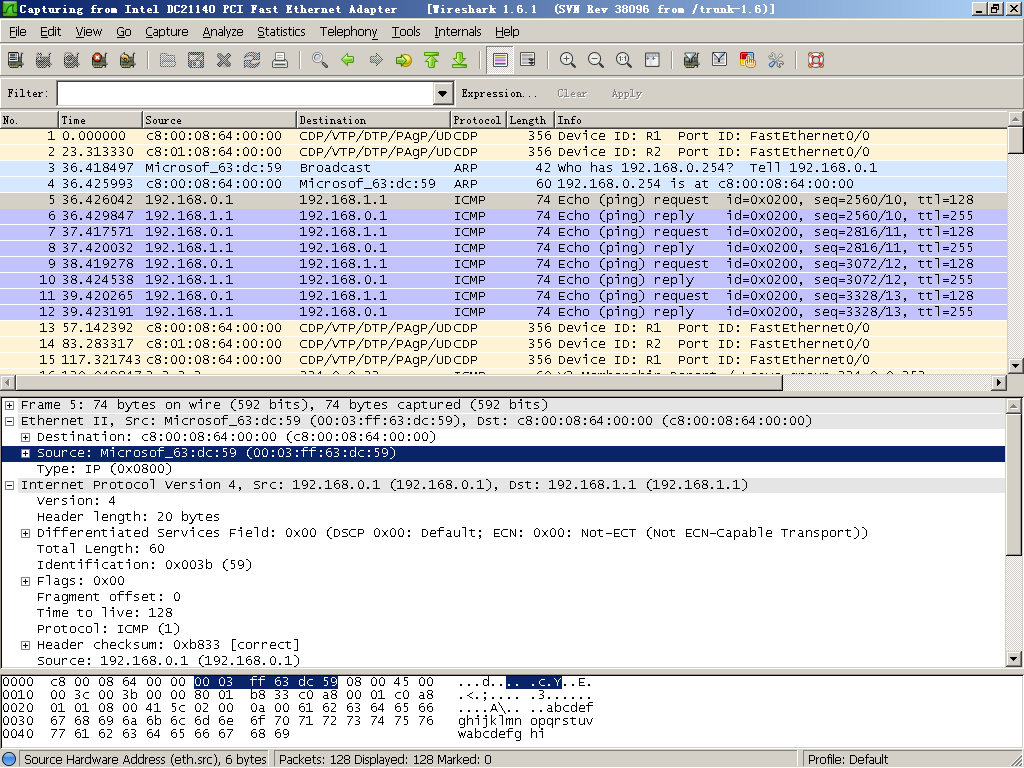
Task: Select packet 4 '192.168.0.254 is at' ARP reply
Action: [x=503, y=184]
